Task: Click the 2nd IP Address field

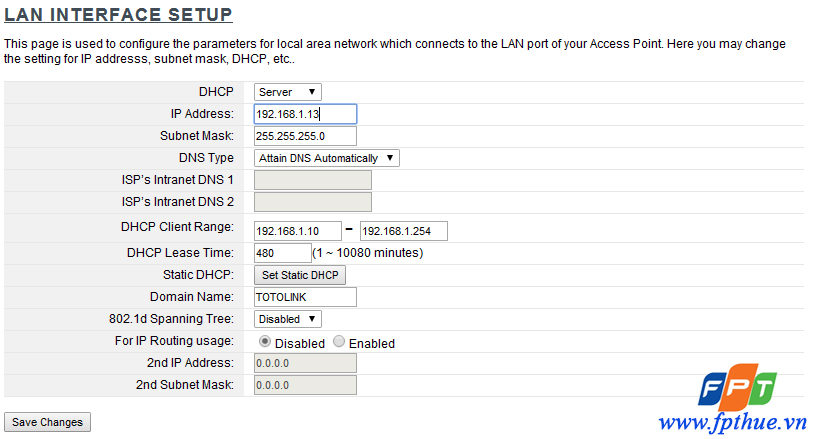Action: pos(305,363)
